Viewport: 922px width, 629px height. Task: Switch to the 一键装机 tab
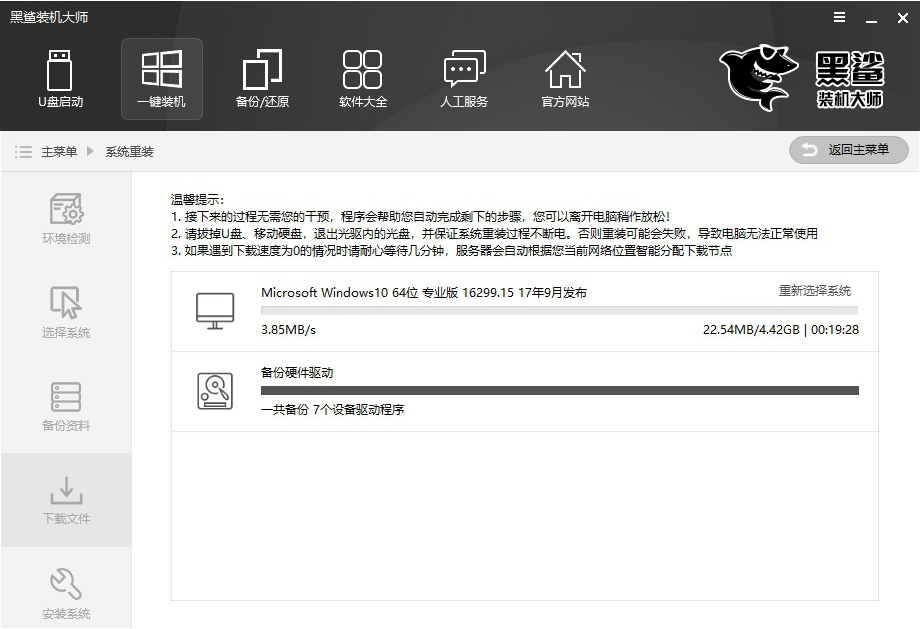[x=161, y=79]
